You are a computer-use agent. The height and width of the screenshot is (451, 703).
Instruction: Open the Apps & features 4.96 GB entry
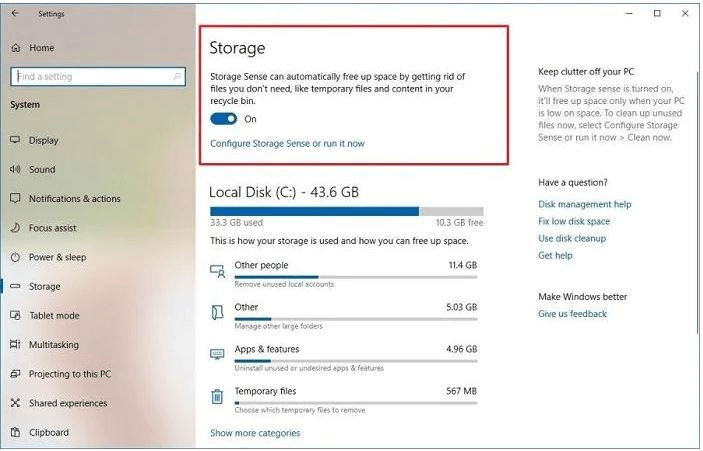point(344,356)
